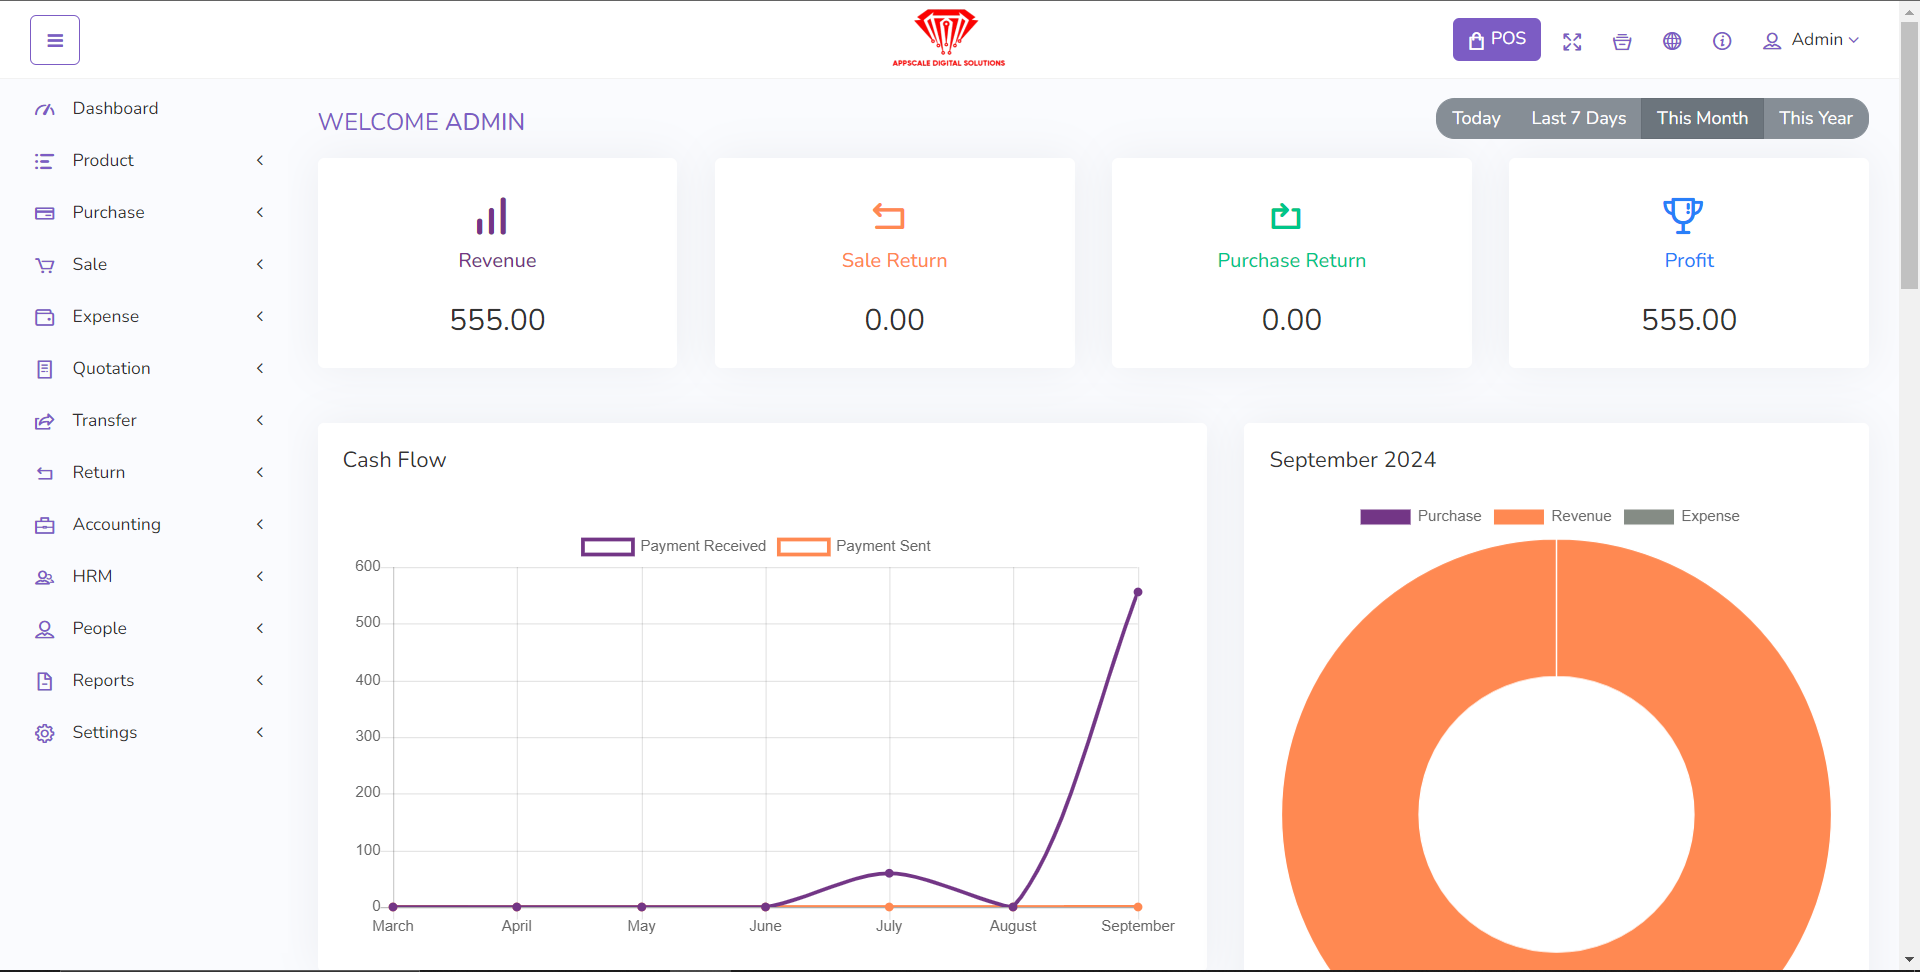Go to Dashboard menu item
This screenshot has width=1920, height=972.
click(x=115, y=108)
